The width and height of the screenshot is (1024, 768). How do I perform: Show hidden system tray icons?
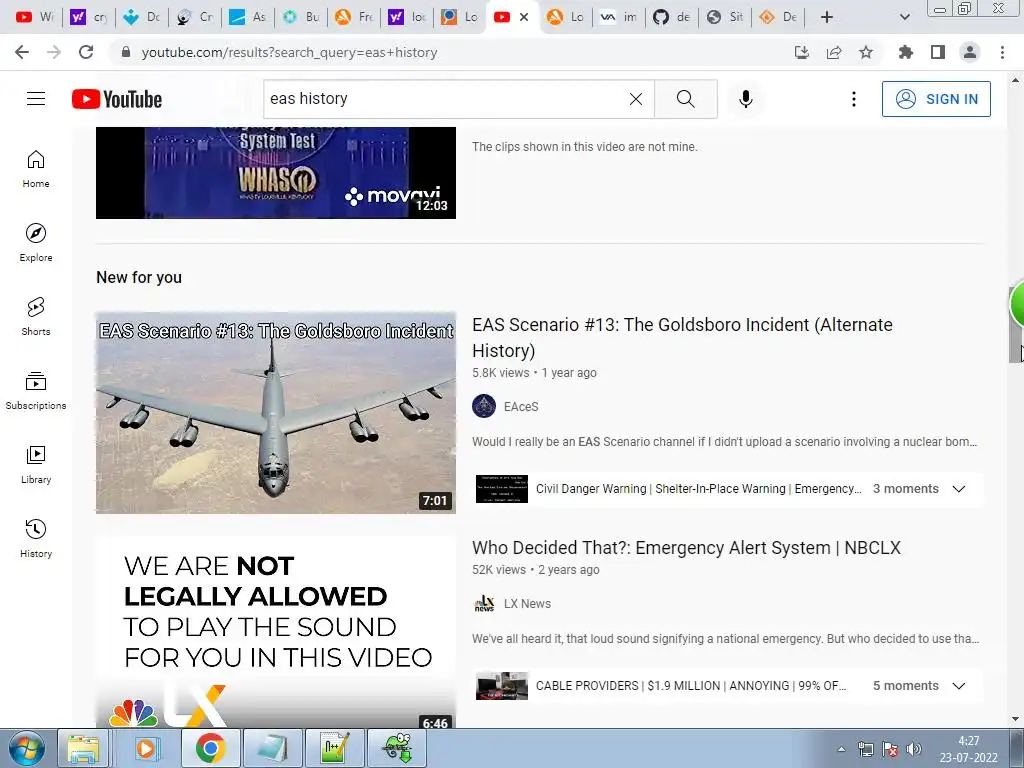coord(841,749)
